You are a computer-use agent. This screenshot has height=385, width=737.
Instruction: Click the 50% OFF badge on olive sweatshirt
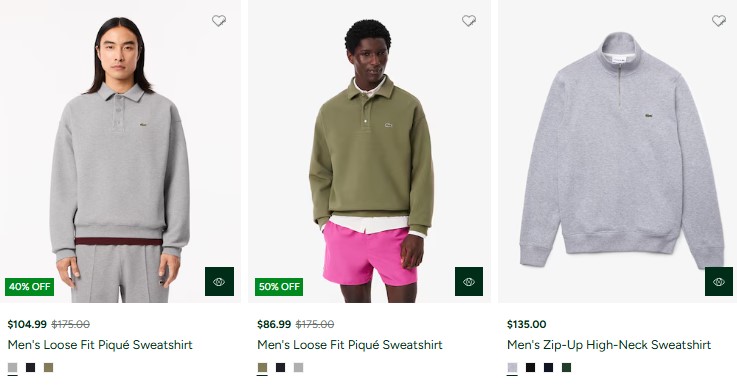click(x=279, y=287)
